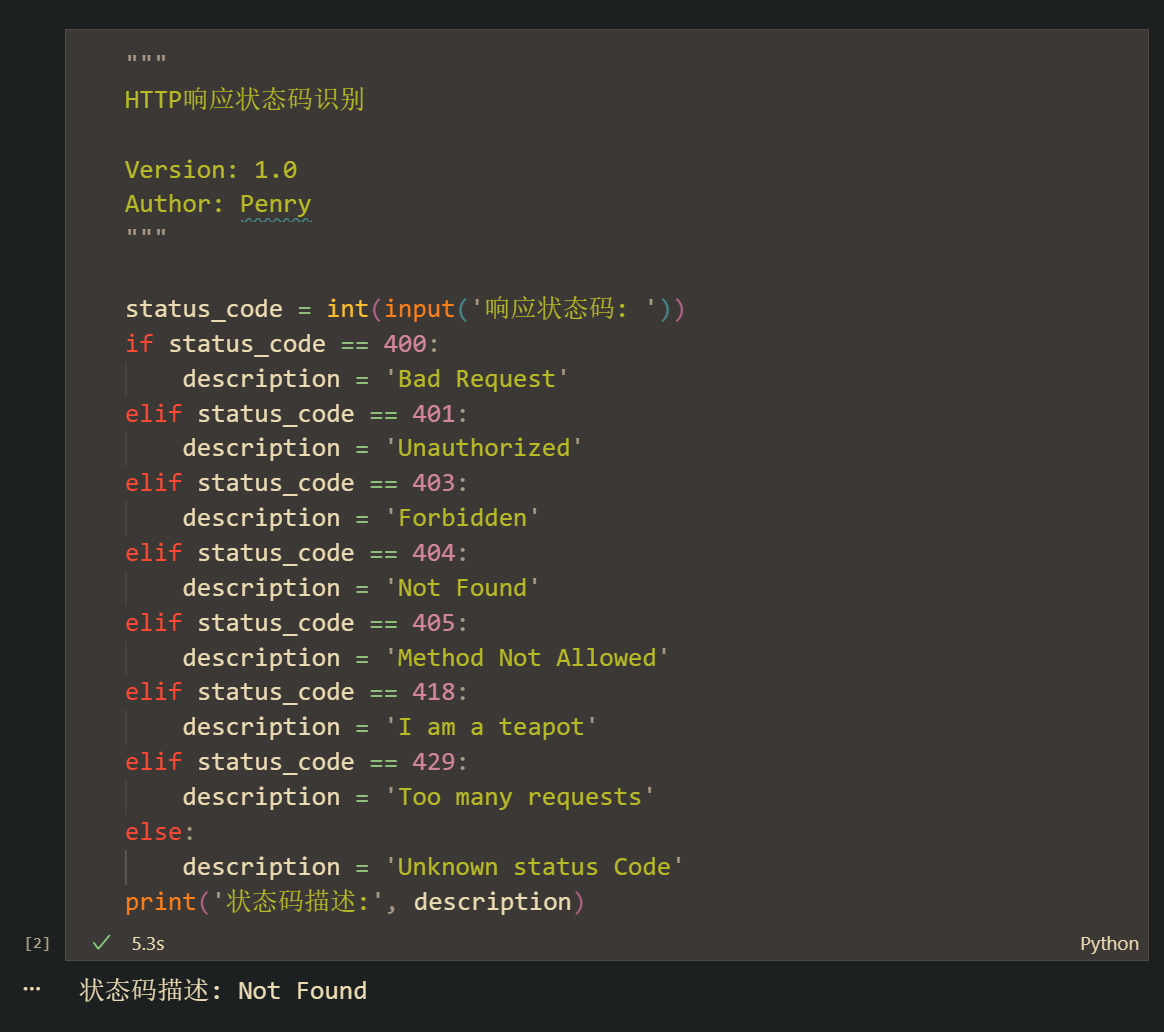This screenshot has height=1032, width=1164.
Task: Click the 'Too many requests' string
Action: pos(520,797)
